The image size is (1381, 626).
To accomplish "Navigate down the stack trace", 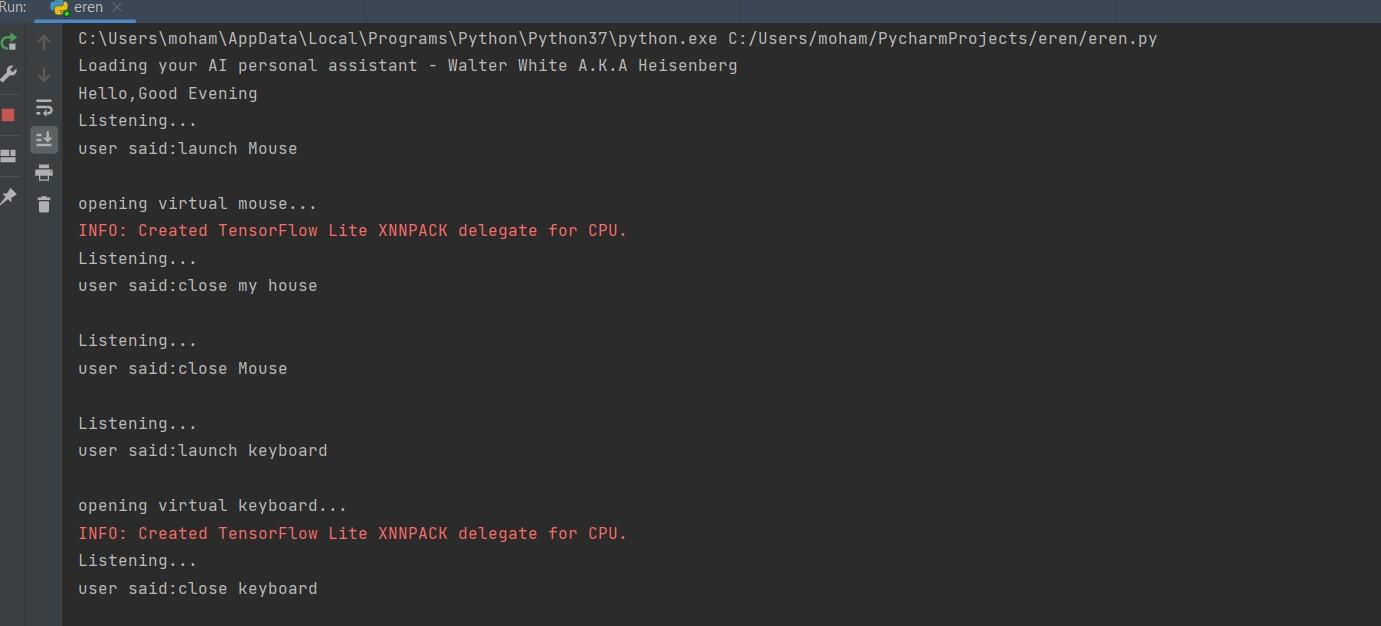I will tap(43, 73).
